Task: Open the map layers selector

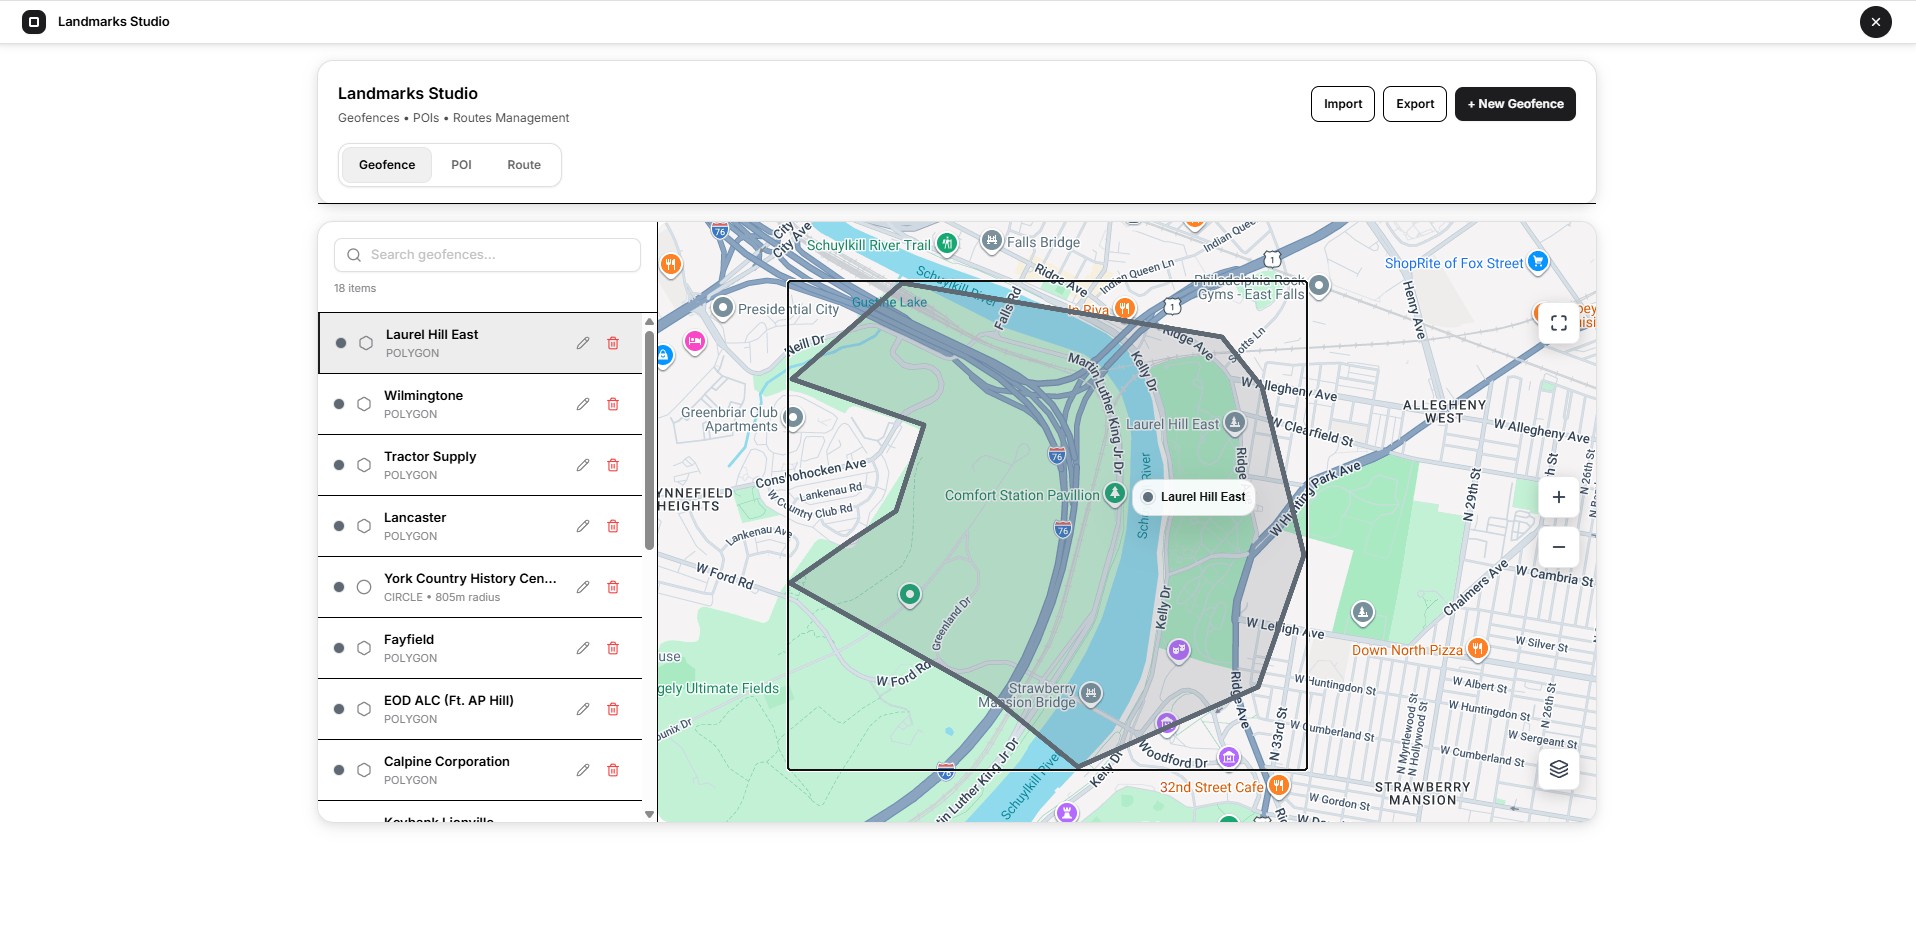Action: coord(1559,769)
